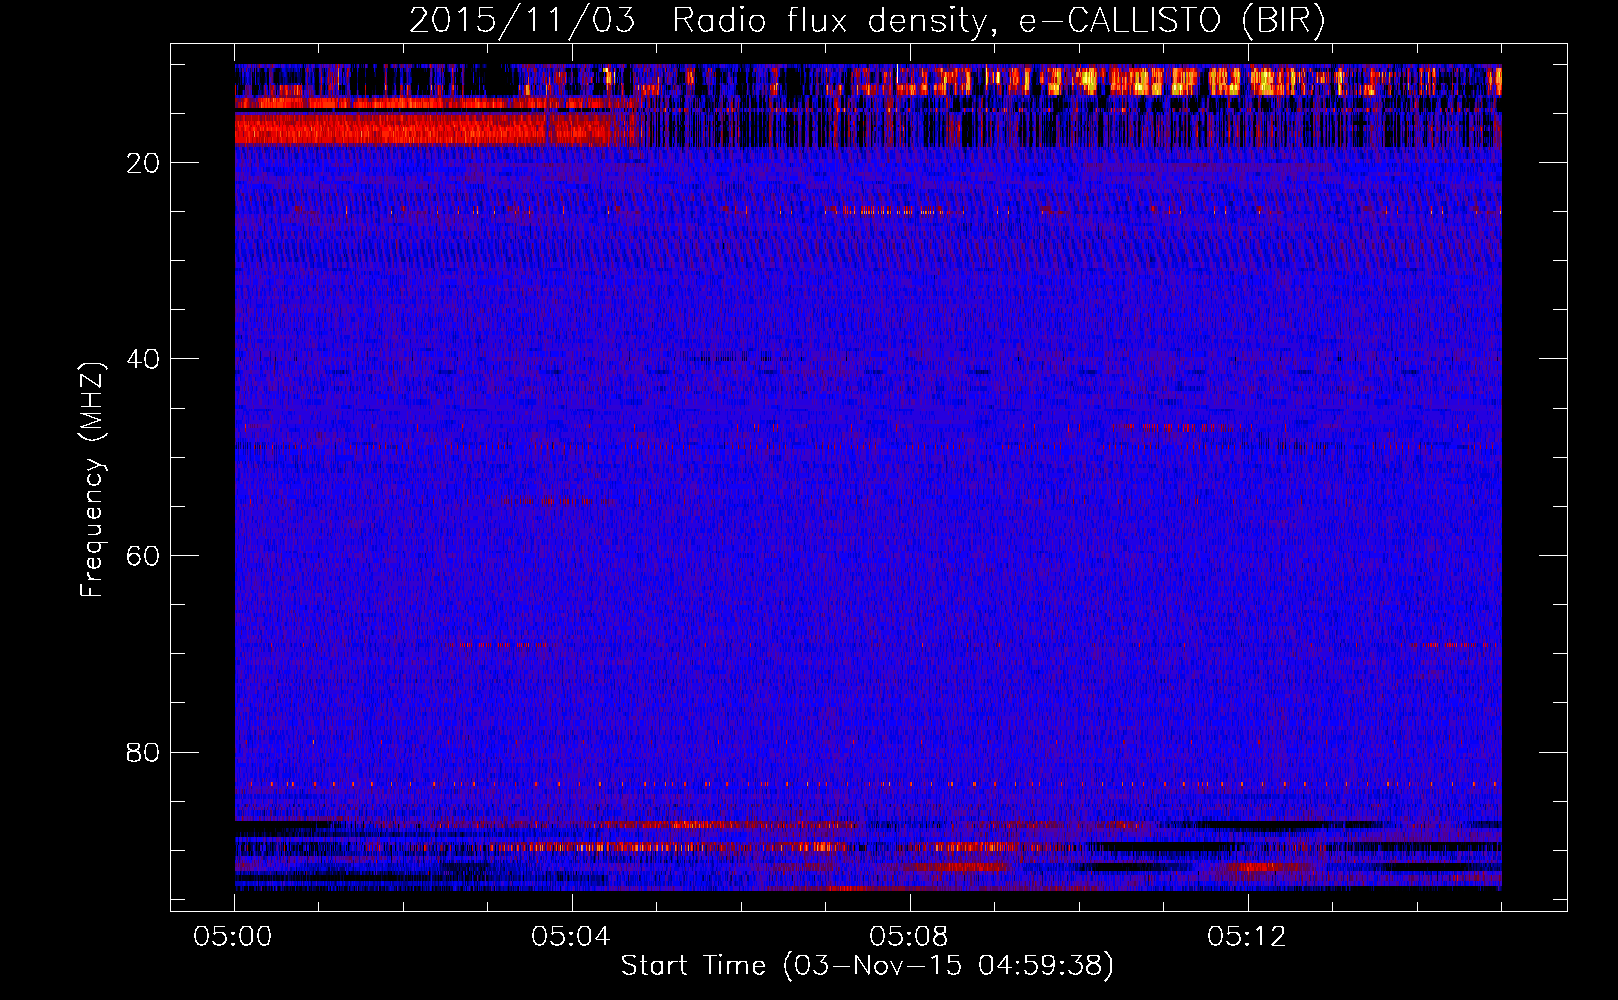This screenshot has height=1000, width=1618.
Task: Click the "Start Time (03-Nov-15 04:59:38)" label
Action: [x=867, y=966]
